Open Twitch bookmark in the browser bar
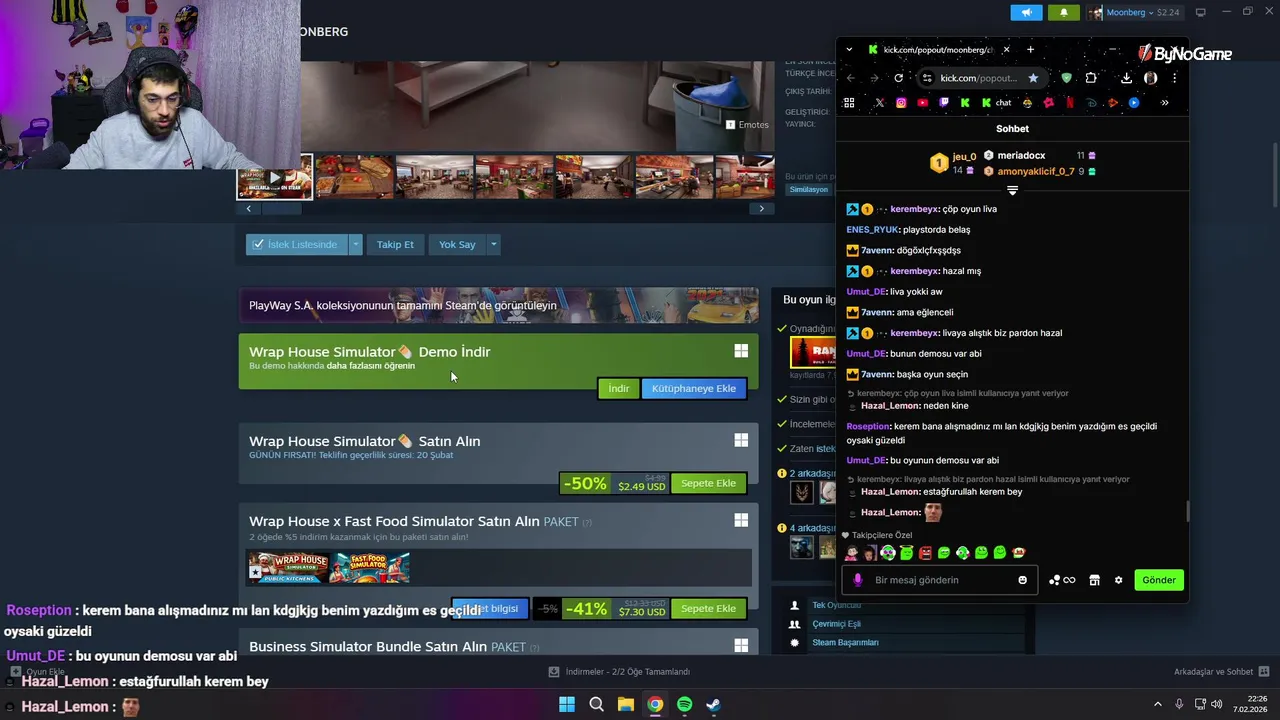The height and width of the screenshot is (720, 1280). click(943, 102)
